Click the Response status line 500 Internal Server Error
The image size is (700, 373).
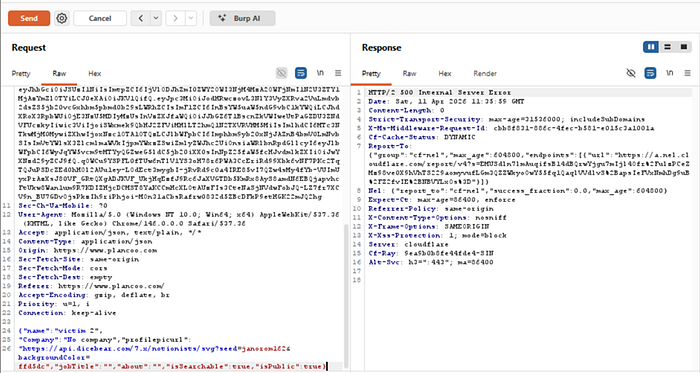click(x=439, y=93)
